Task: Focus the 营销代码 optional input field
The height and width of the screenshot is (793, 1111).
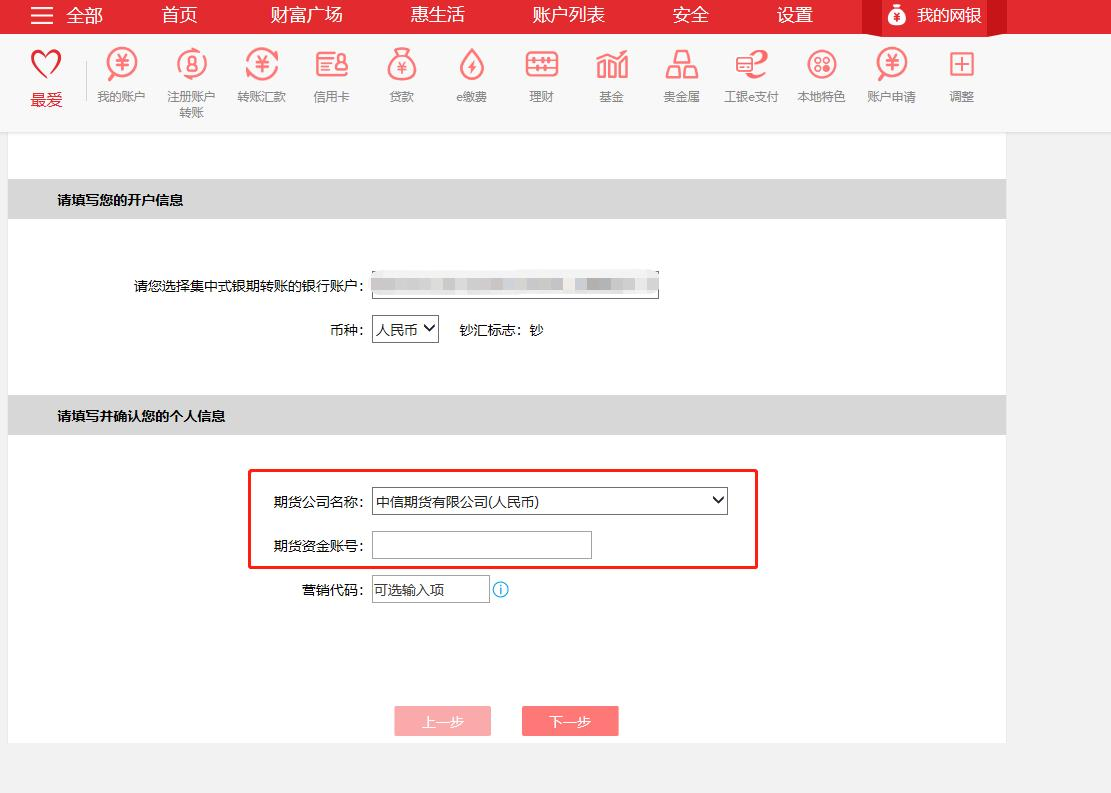Action: [431, 590]
